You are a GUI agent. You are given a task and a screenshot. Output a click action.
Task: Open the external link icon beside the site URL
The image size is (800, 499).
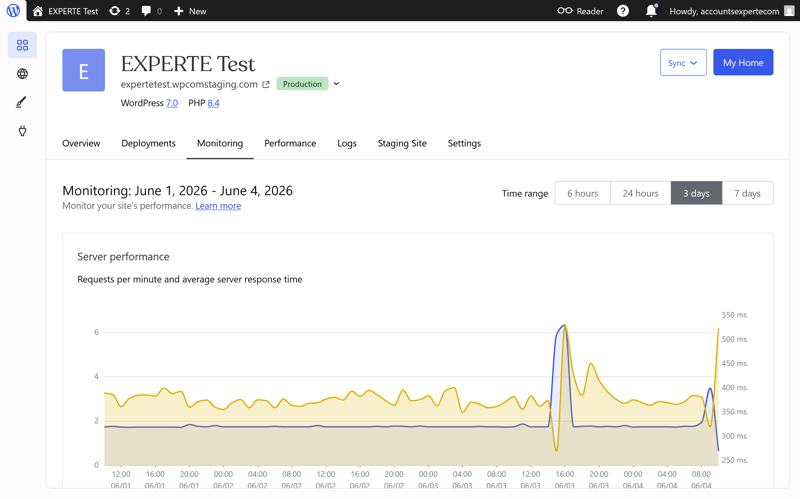266,84
